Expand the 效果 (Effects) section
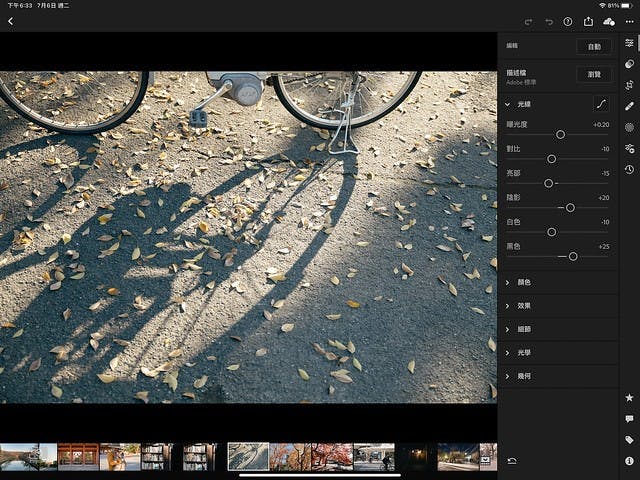This screenshot has width=640, height=480. pyautogui.click(x=508, y=305)
